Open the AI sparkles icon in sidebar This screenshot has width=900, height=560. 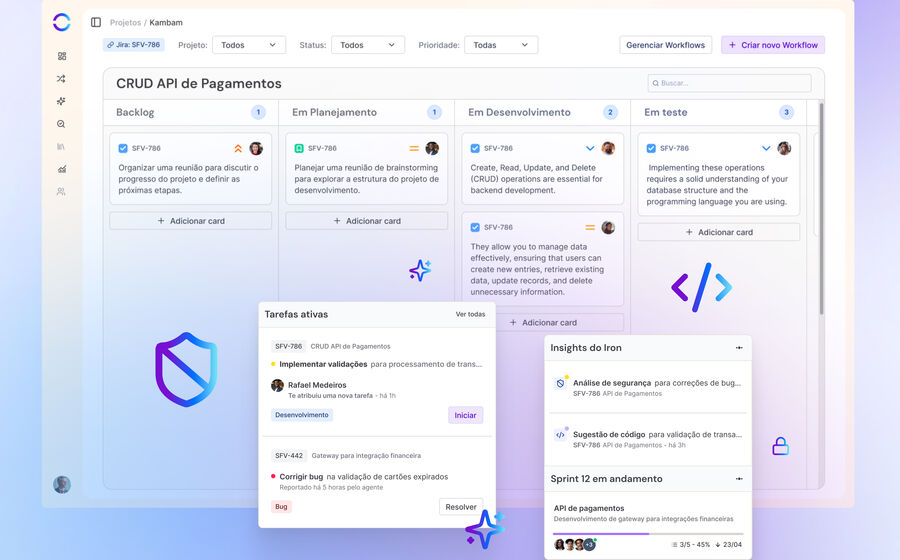click(61, 101)
